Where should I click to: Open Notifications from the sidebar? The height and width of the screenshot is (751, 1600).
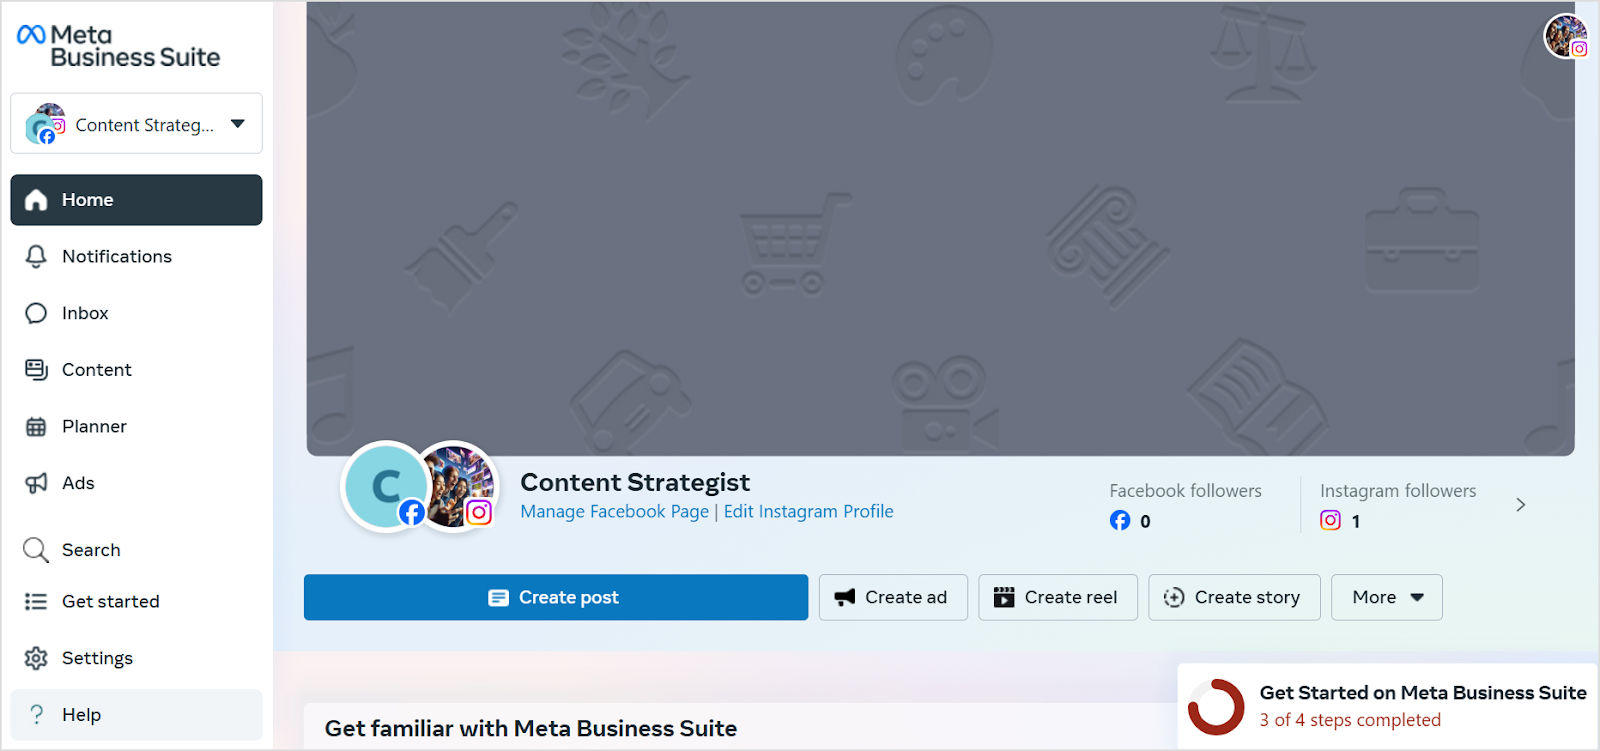point(136,257)
